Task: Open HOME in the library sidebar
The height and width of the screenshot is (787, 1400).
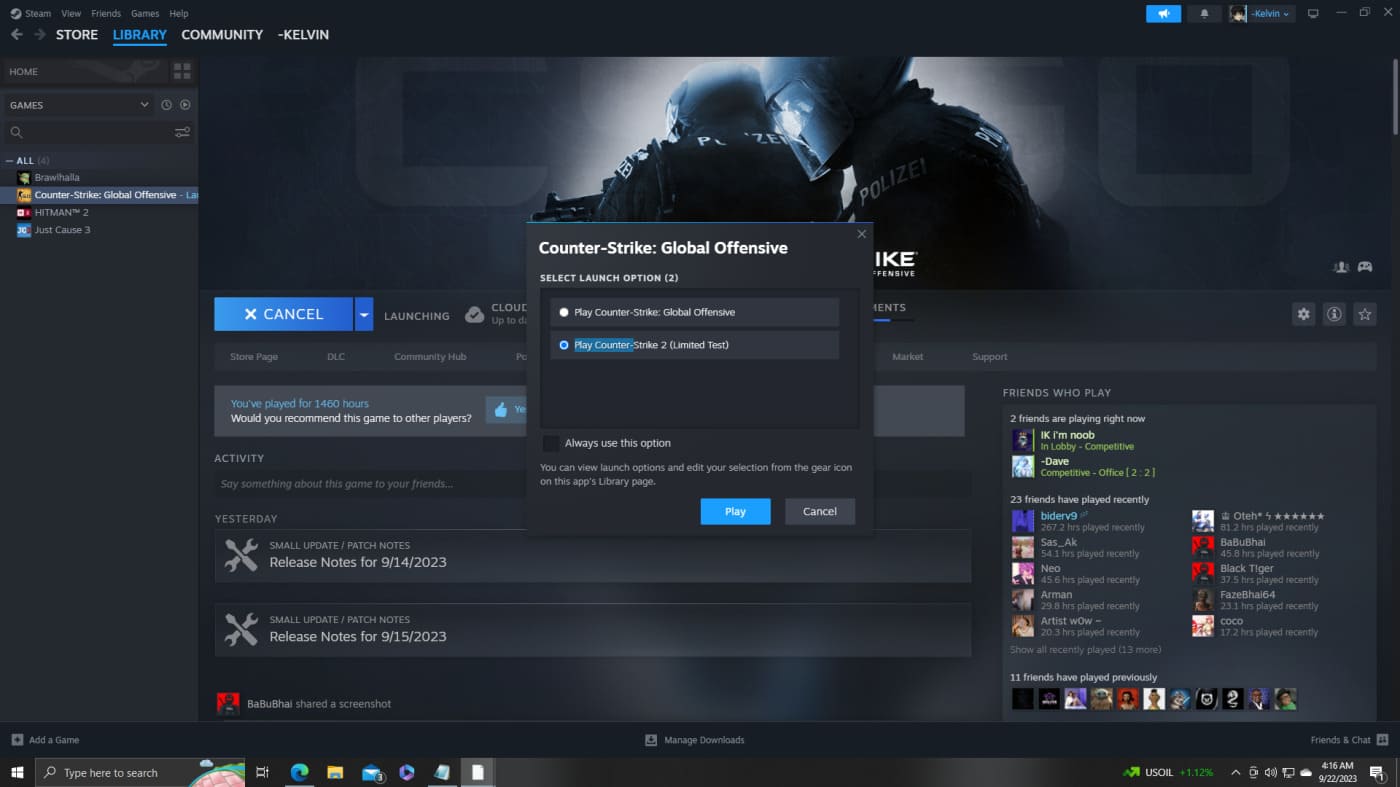Action: click(85, 71)
